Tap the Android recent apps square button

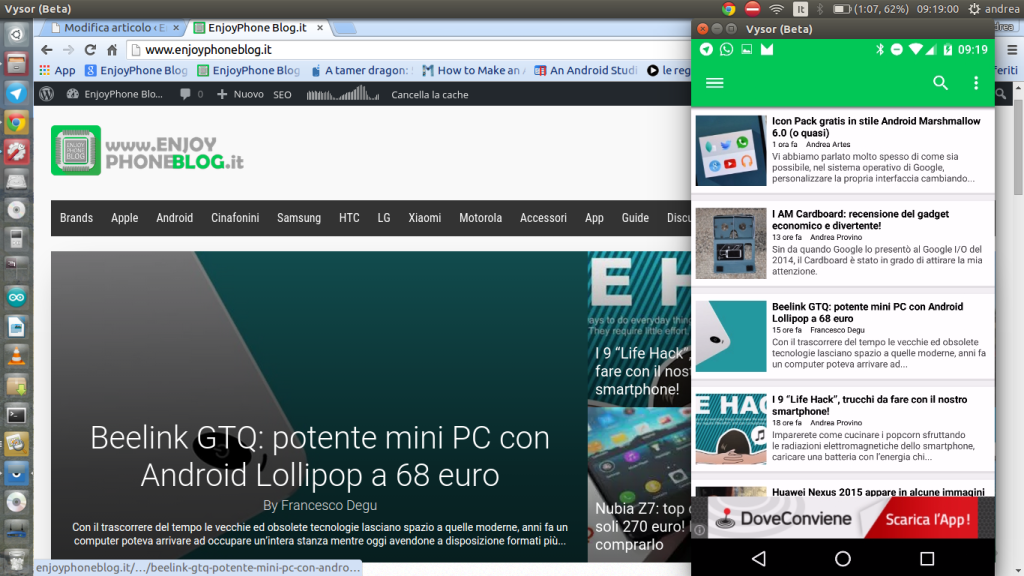coord(927,558)
